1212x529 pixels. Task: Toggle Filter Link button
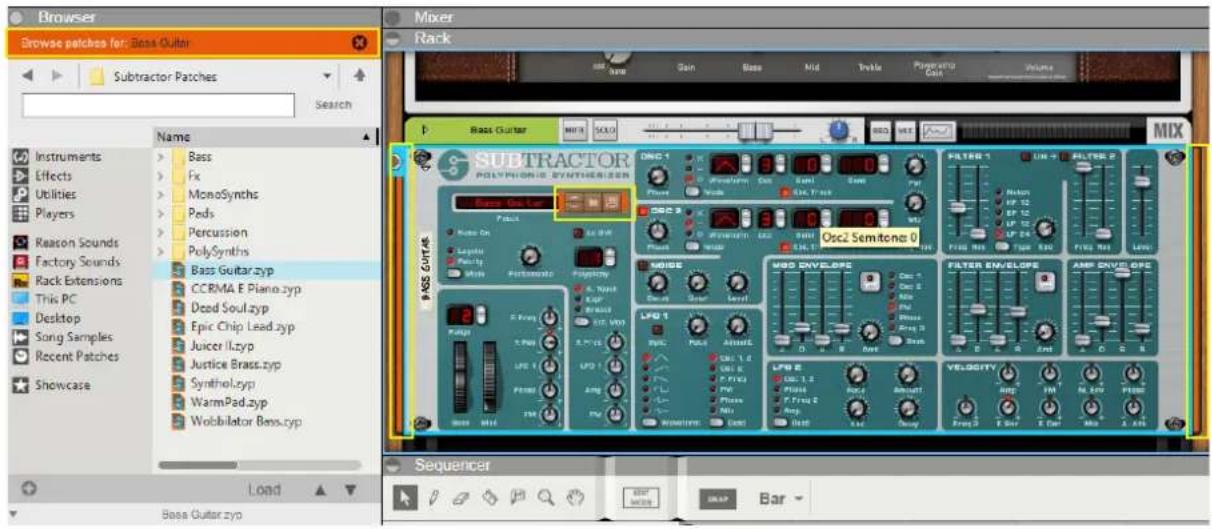1026,157
